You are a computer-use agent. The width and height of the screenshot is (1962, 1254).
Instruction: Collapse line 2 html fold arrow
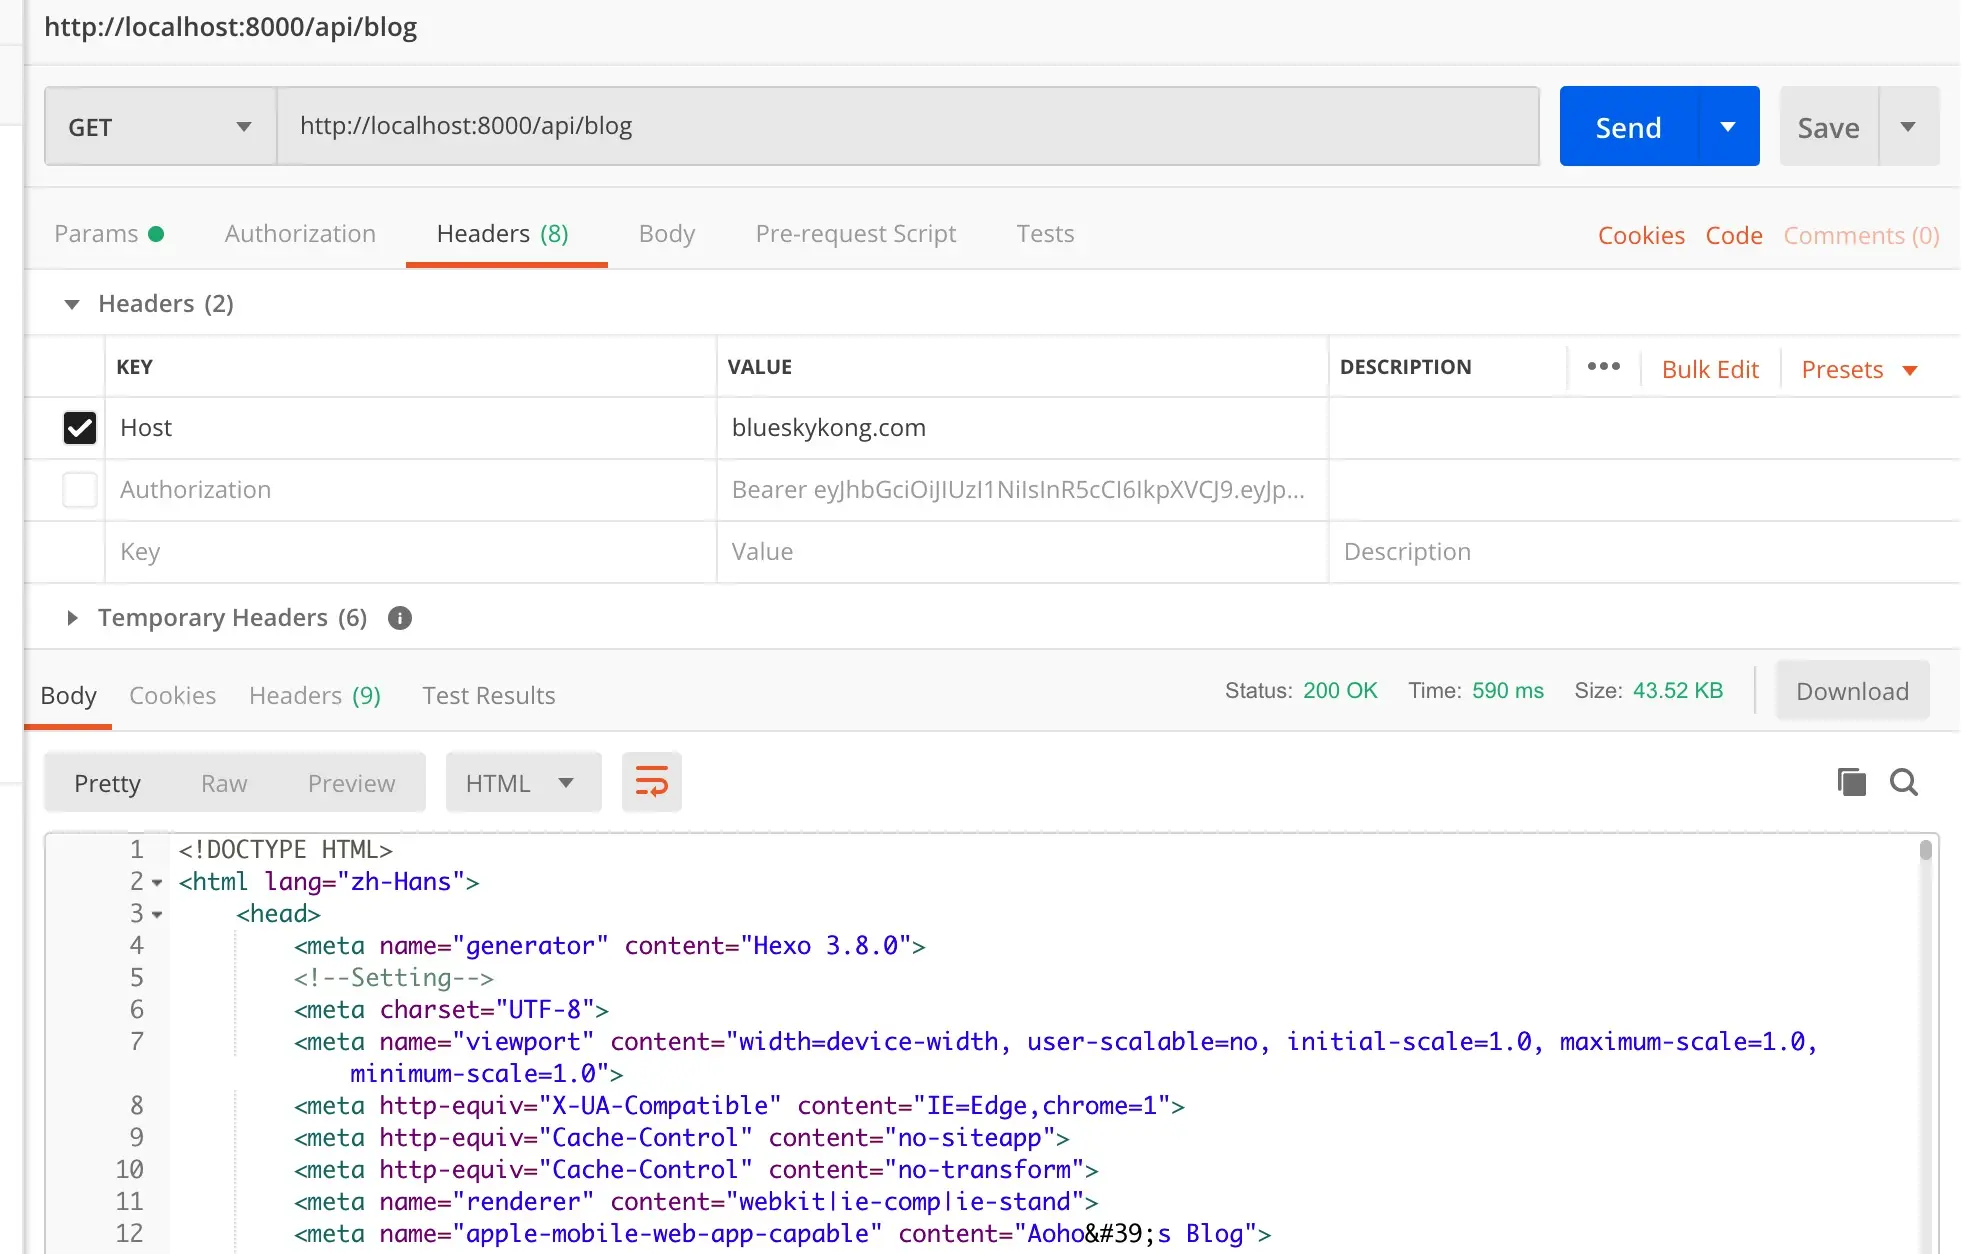pyautogui.click(x=157, y=883)
